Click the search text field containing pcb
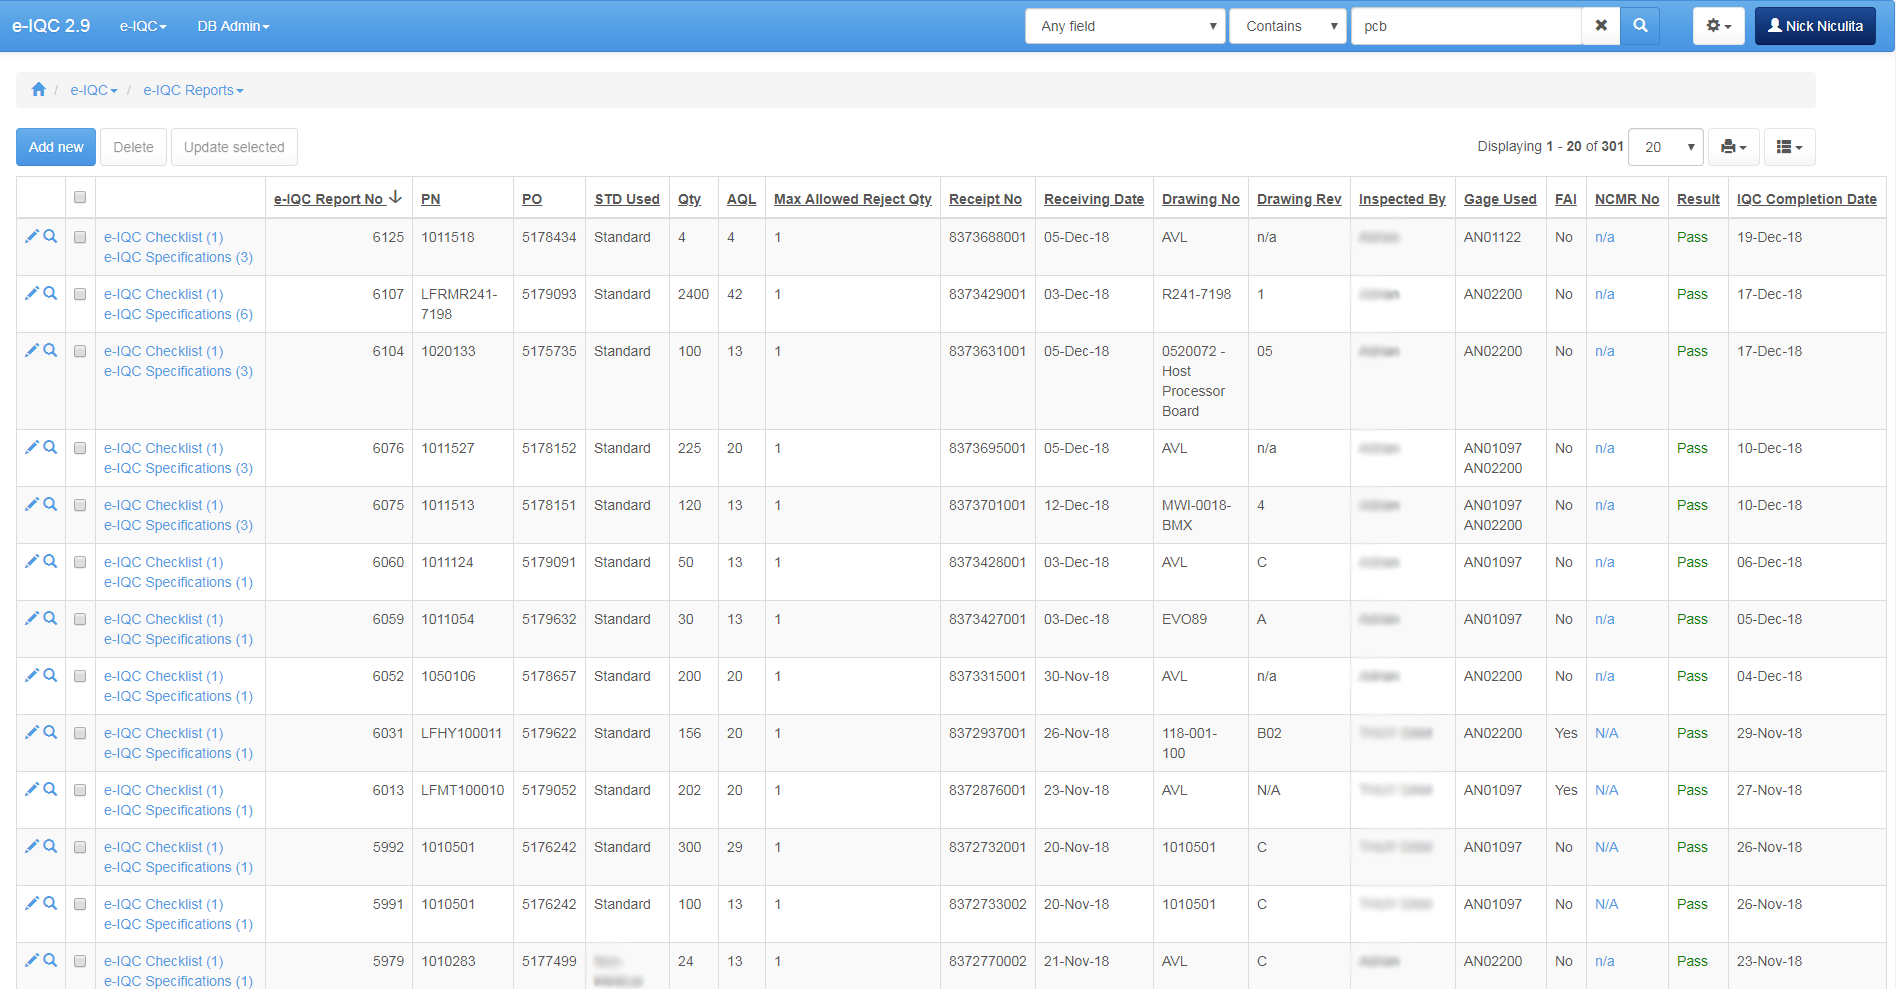The image size is (1896, 989). coord(1465,26)
